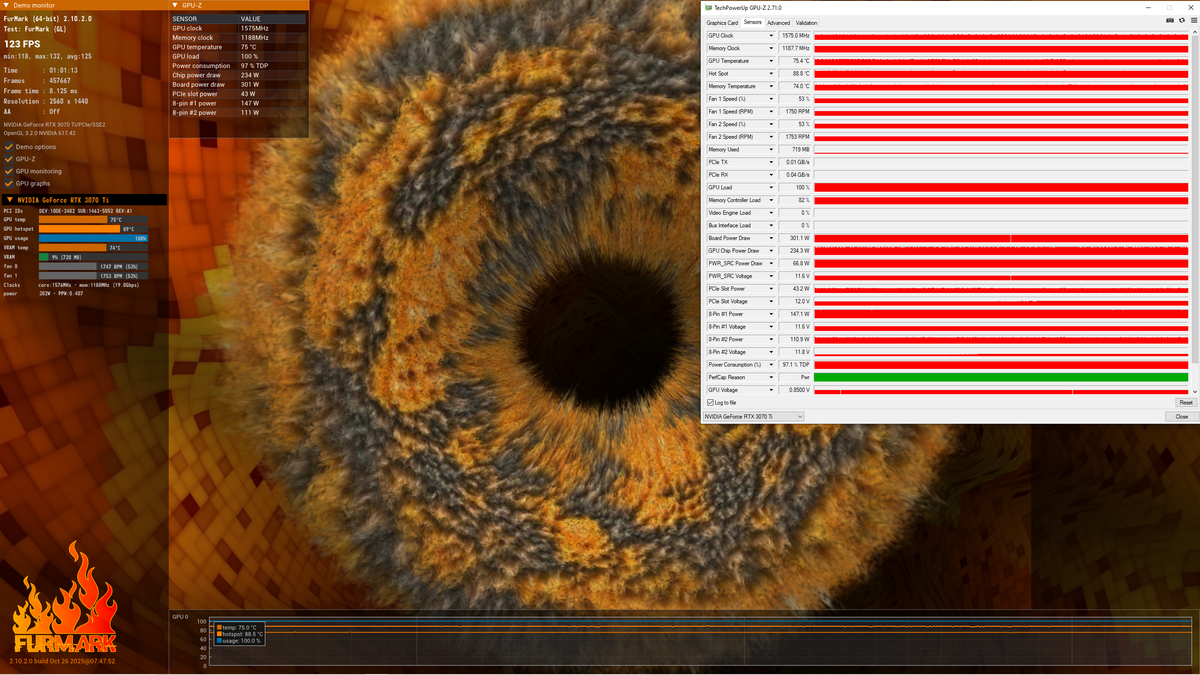Click the GPU Temperature sensor graph
This screenshot has height=675, width=1200.
coord(1001,61)
